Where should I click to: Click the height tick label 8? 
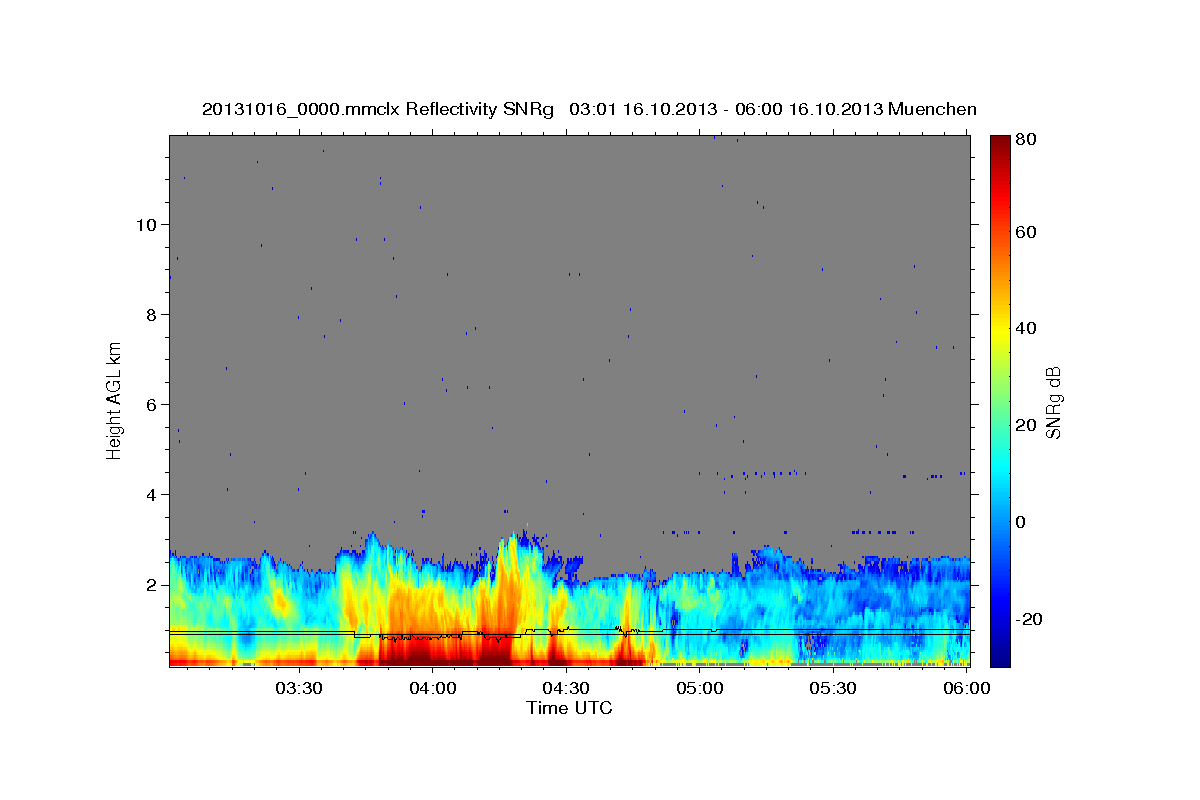[x=150, y=314]
